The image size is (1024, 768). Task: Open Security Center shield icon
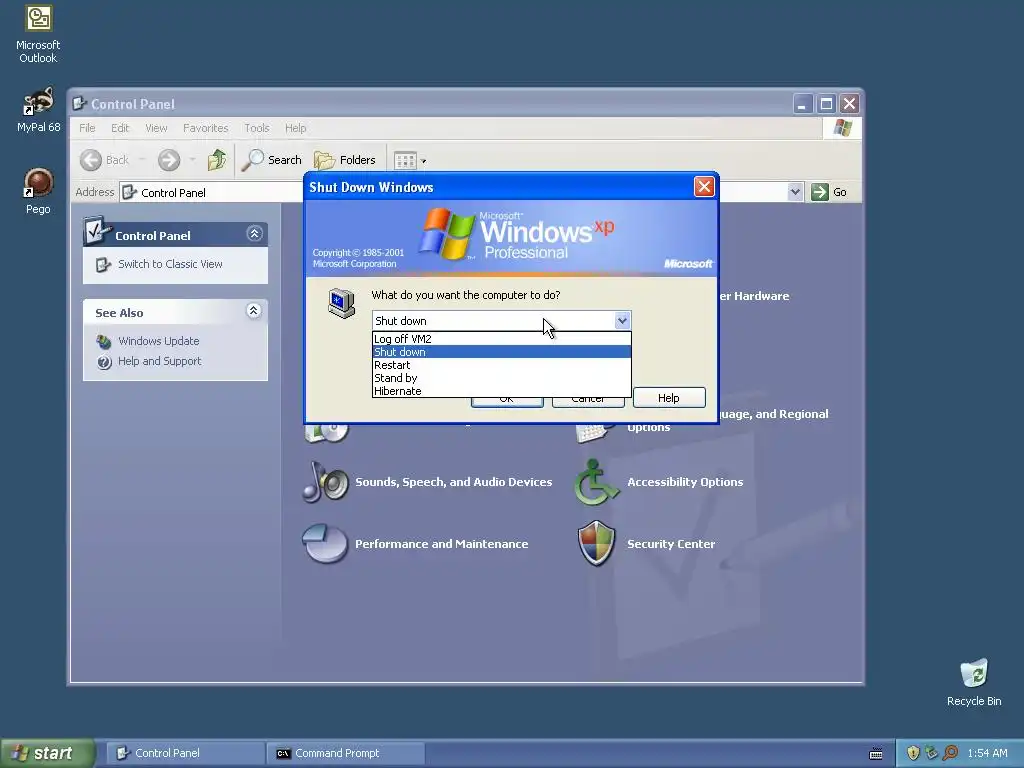coord(596,543)
